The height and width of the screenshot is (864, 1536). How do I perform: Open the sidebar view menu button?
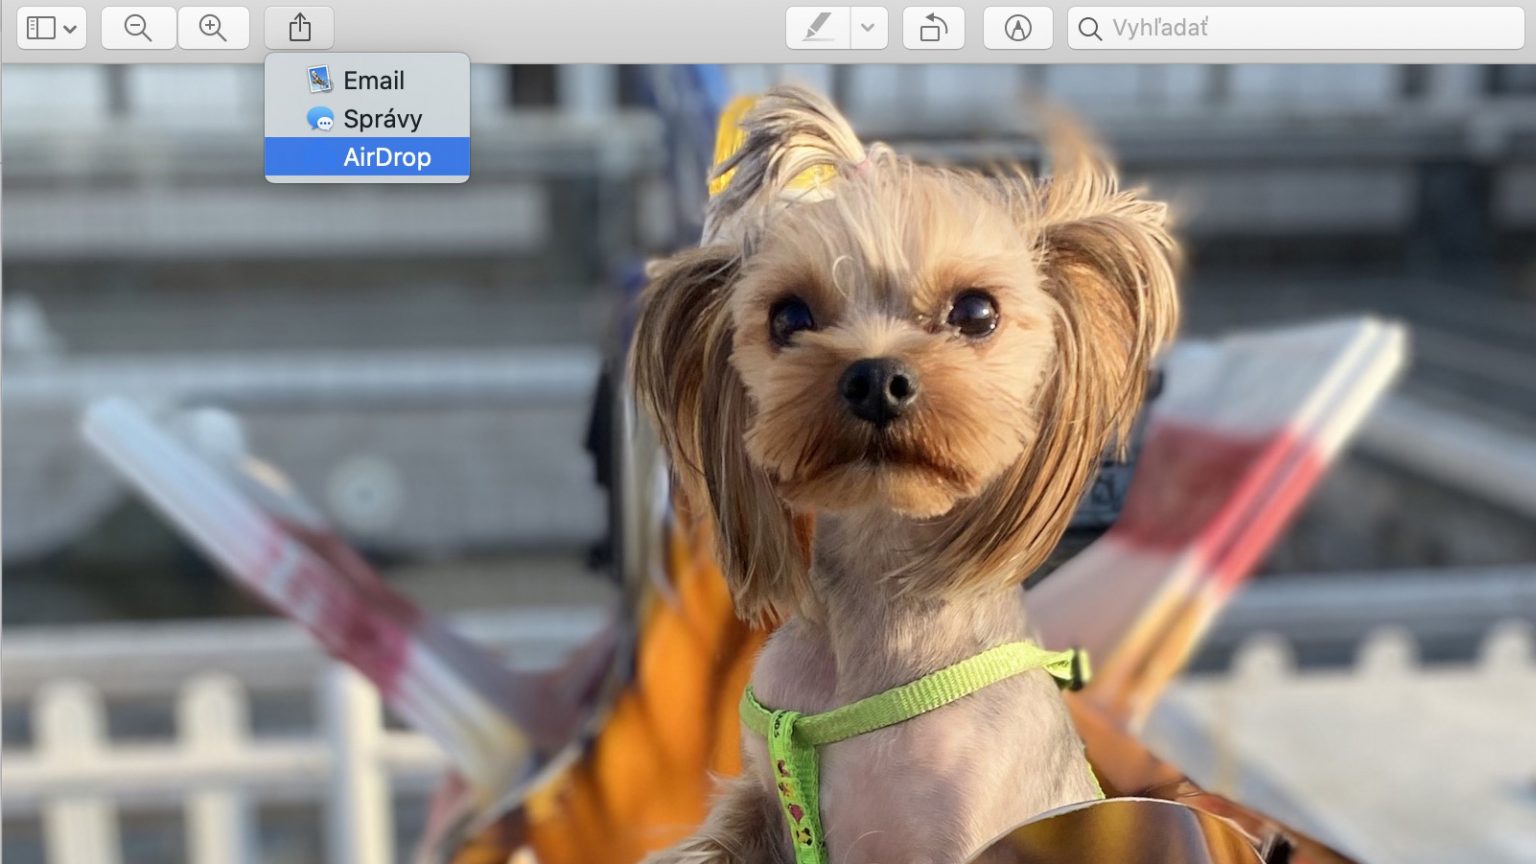coord(51,28)
